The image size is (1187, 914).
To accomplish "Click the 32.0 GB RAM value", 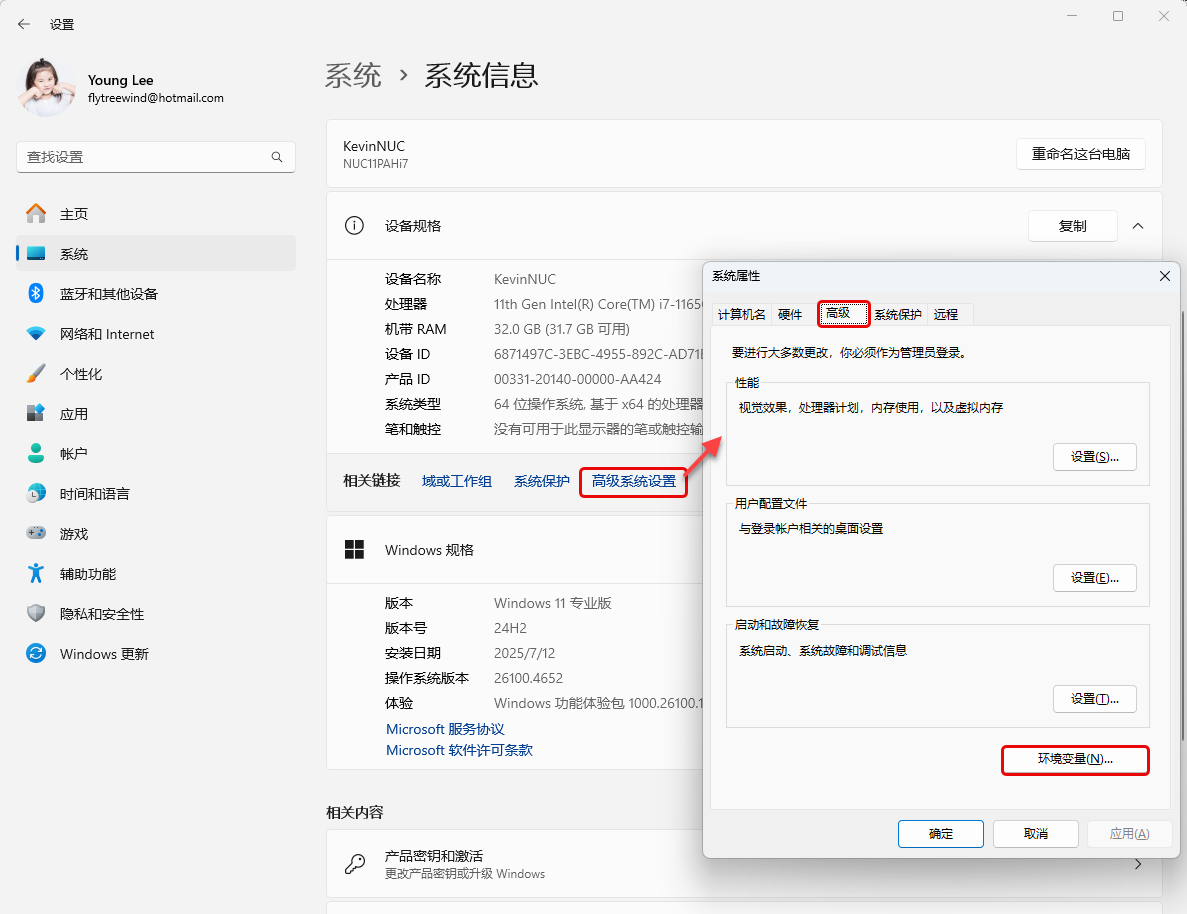I will pyautogui.click(x=562, y=329).
